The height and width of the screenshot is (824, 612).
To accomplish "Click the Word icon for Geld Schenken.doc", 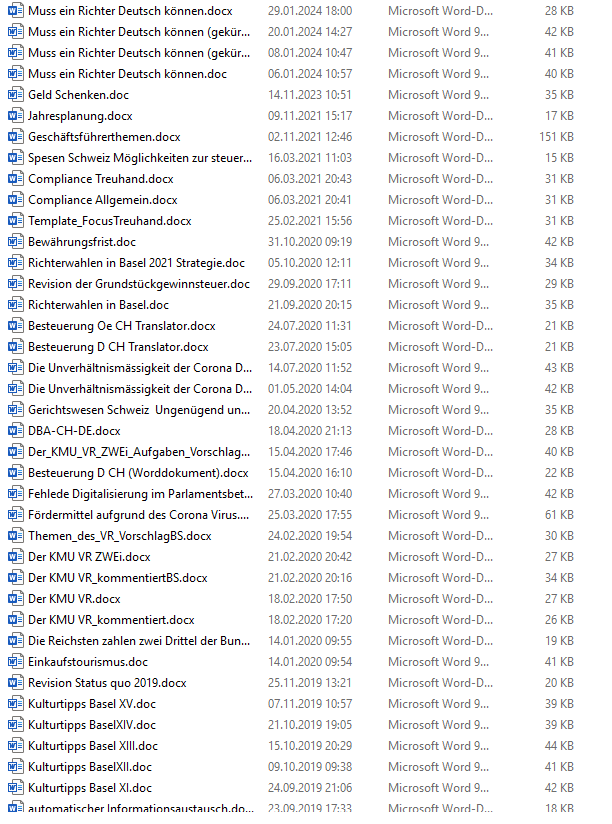I will coord(15,95).
